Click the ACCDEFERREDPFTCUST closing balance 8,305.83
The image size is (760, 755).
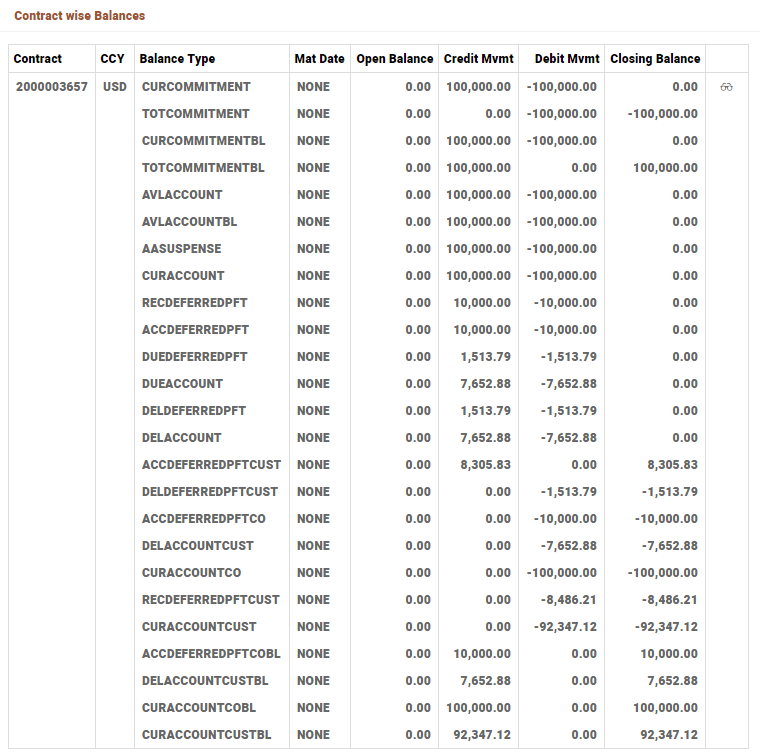click(669, 465)
